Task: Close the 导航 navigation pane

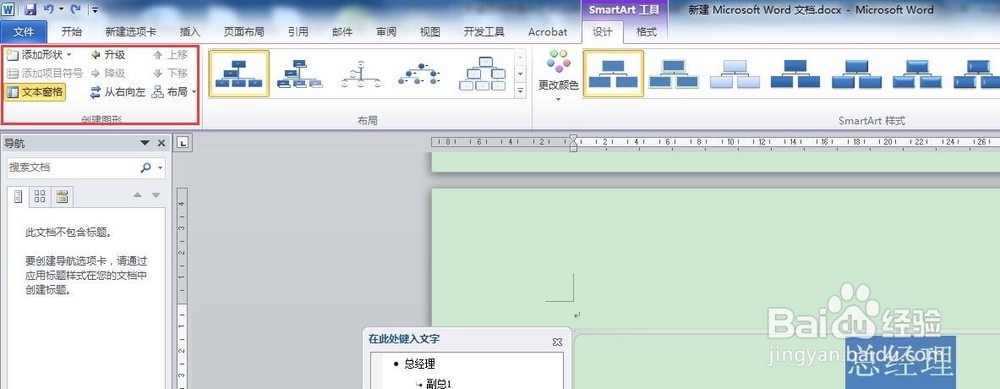Action: 161,143
